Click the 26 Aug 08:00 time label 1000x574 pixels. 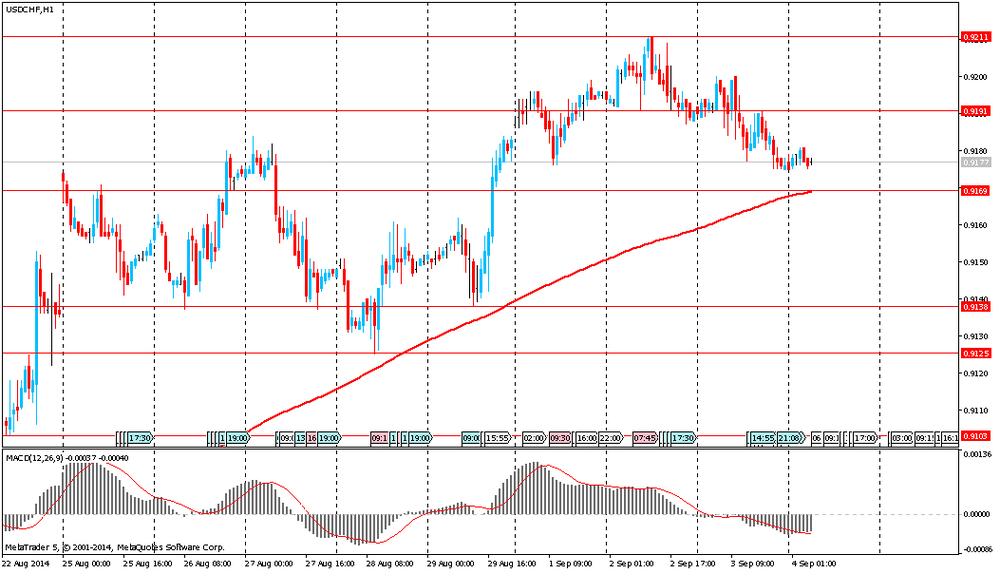click(x=208, y=564)
